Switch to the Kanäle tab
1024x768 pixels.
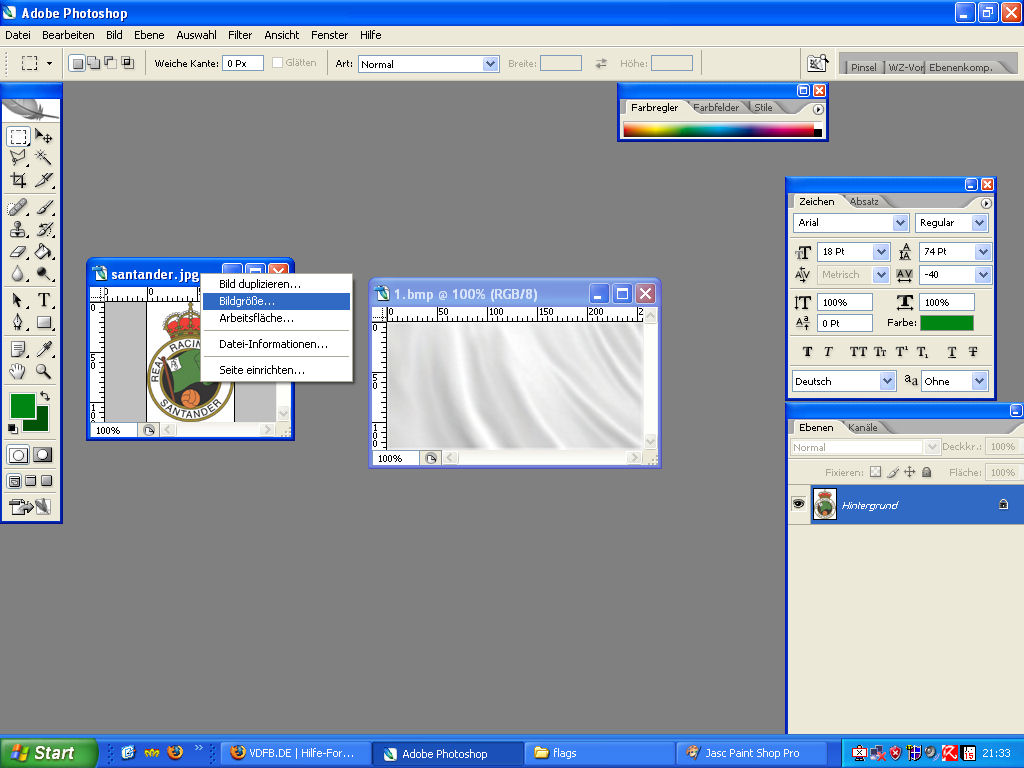click(x=863, y=428)
